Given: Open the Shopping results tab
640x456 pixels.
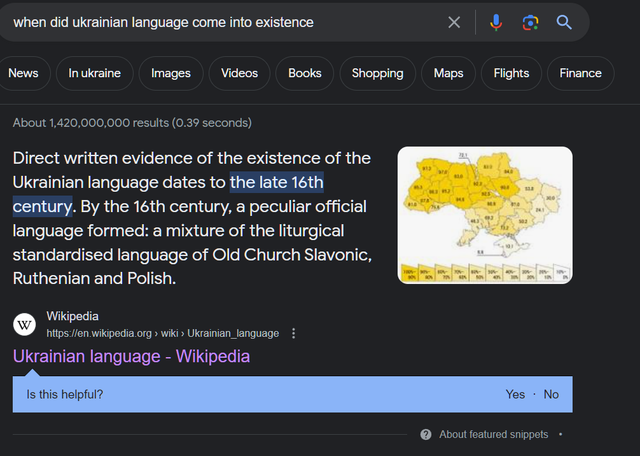Looking at the screenshot, I should click(x=378, y=73).
